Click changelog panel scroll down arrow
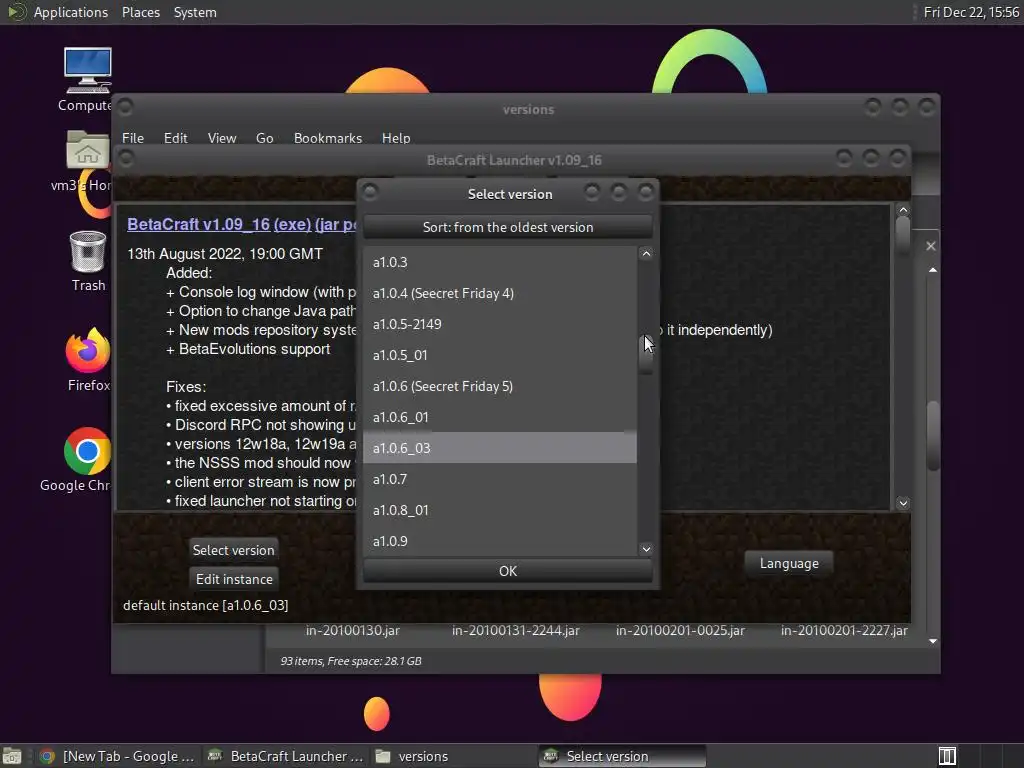The height and width of the screenshot is (768, 1024). pos(903,503)
